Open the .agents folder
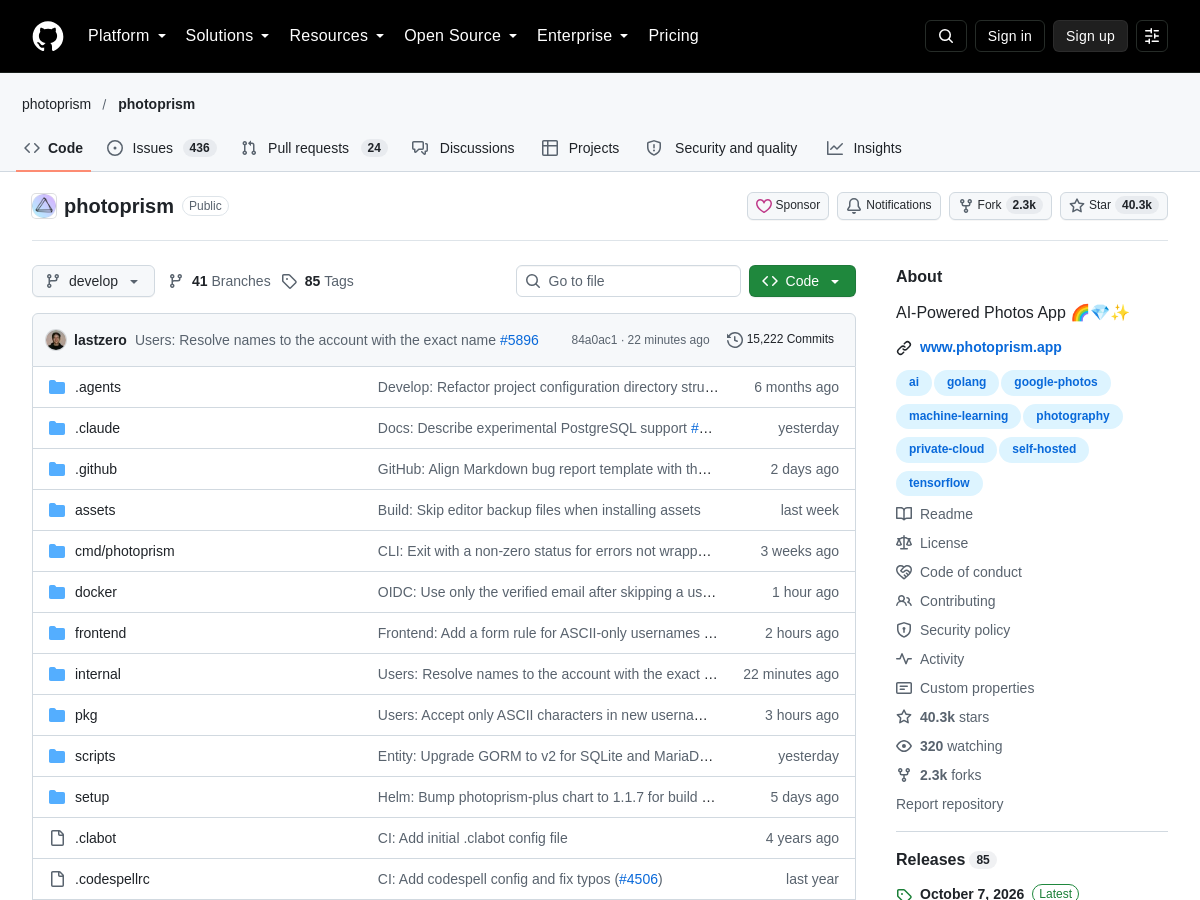 pos(98,387)
